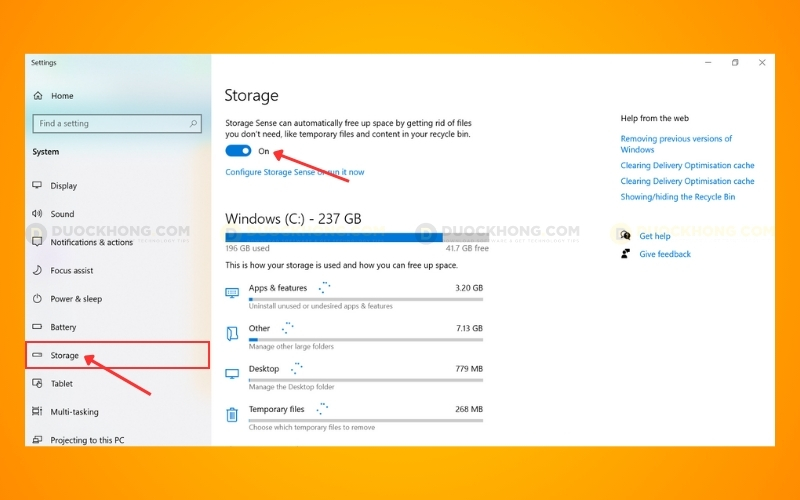Open Configure Storage Sense link
This screenshot has width=800, height=500.
294,172
